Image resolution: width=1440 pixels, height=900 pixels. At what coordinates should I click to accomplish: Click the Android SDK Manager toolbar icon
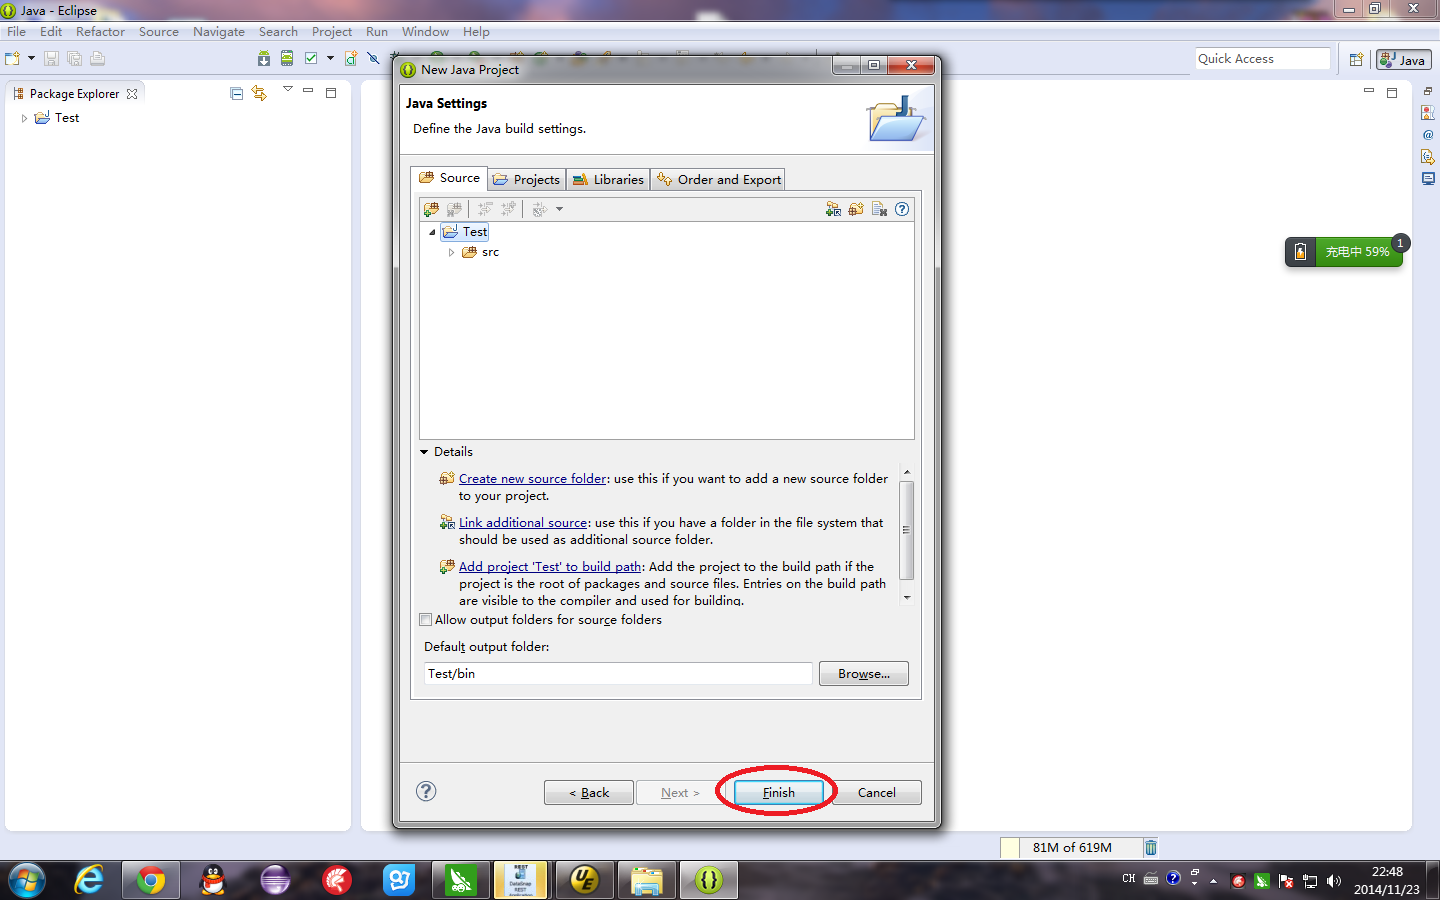point(264,59)
